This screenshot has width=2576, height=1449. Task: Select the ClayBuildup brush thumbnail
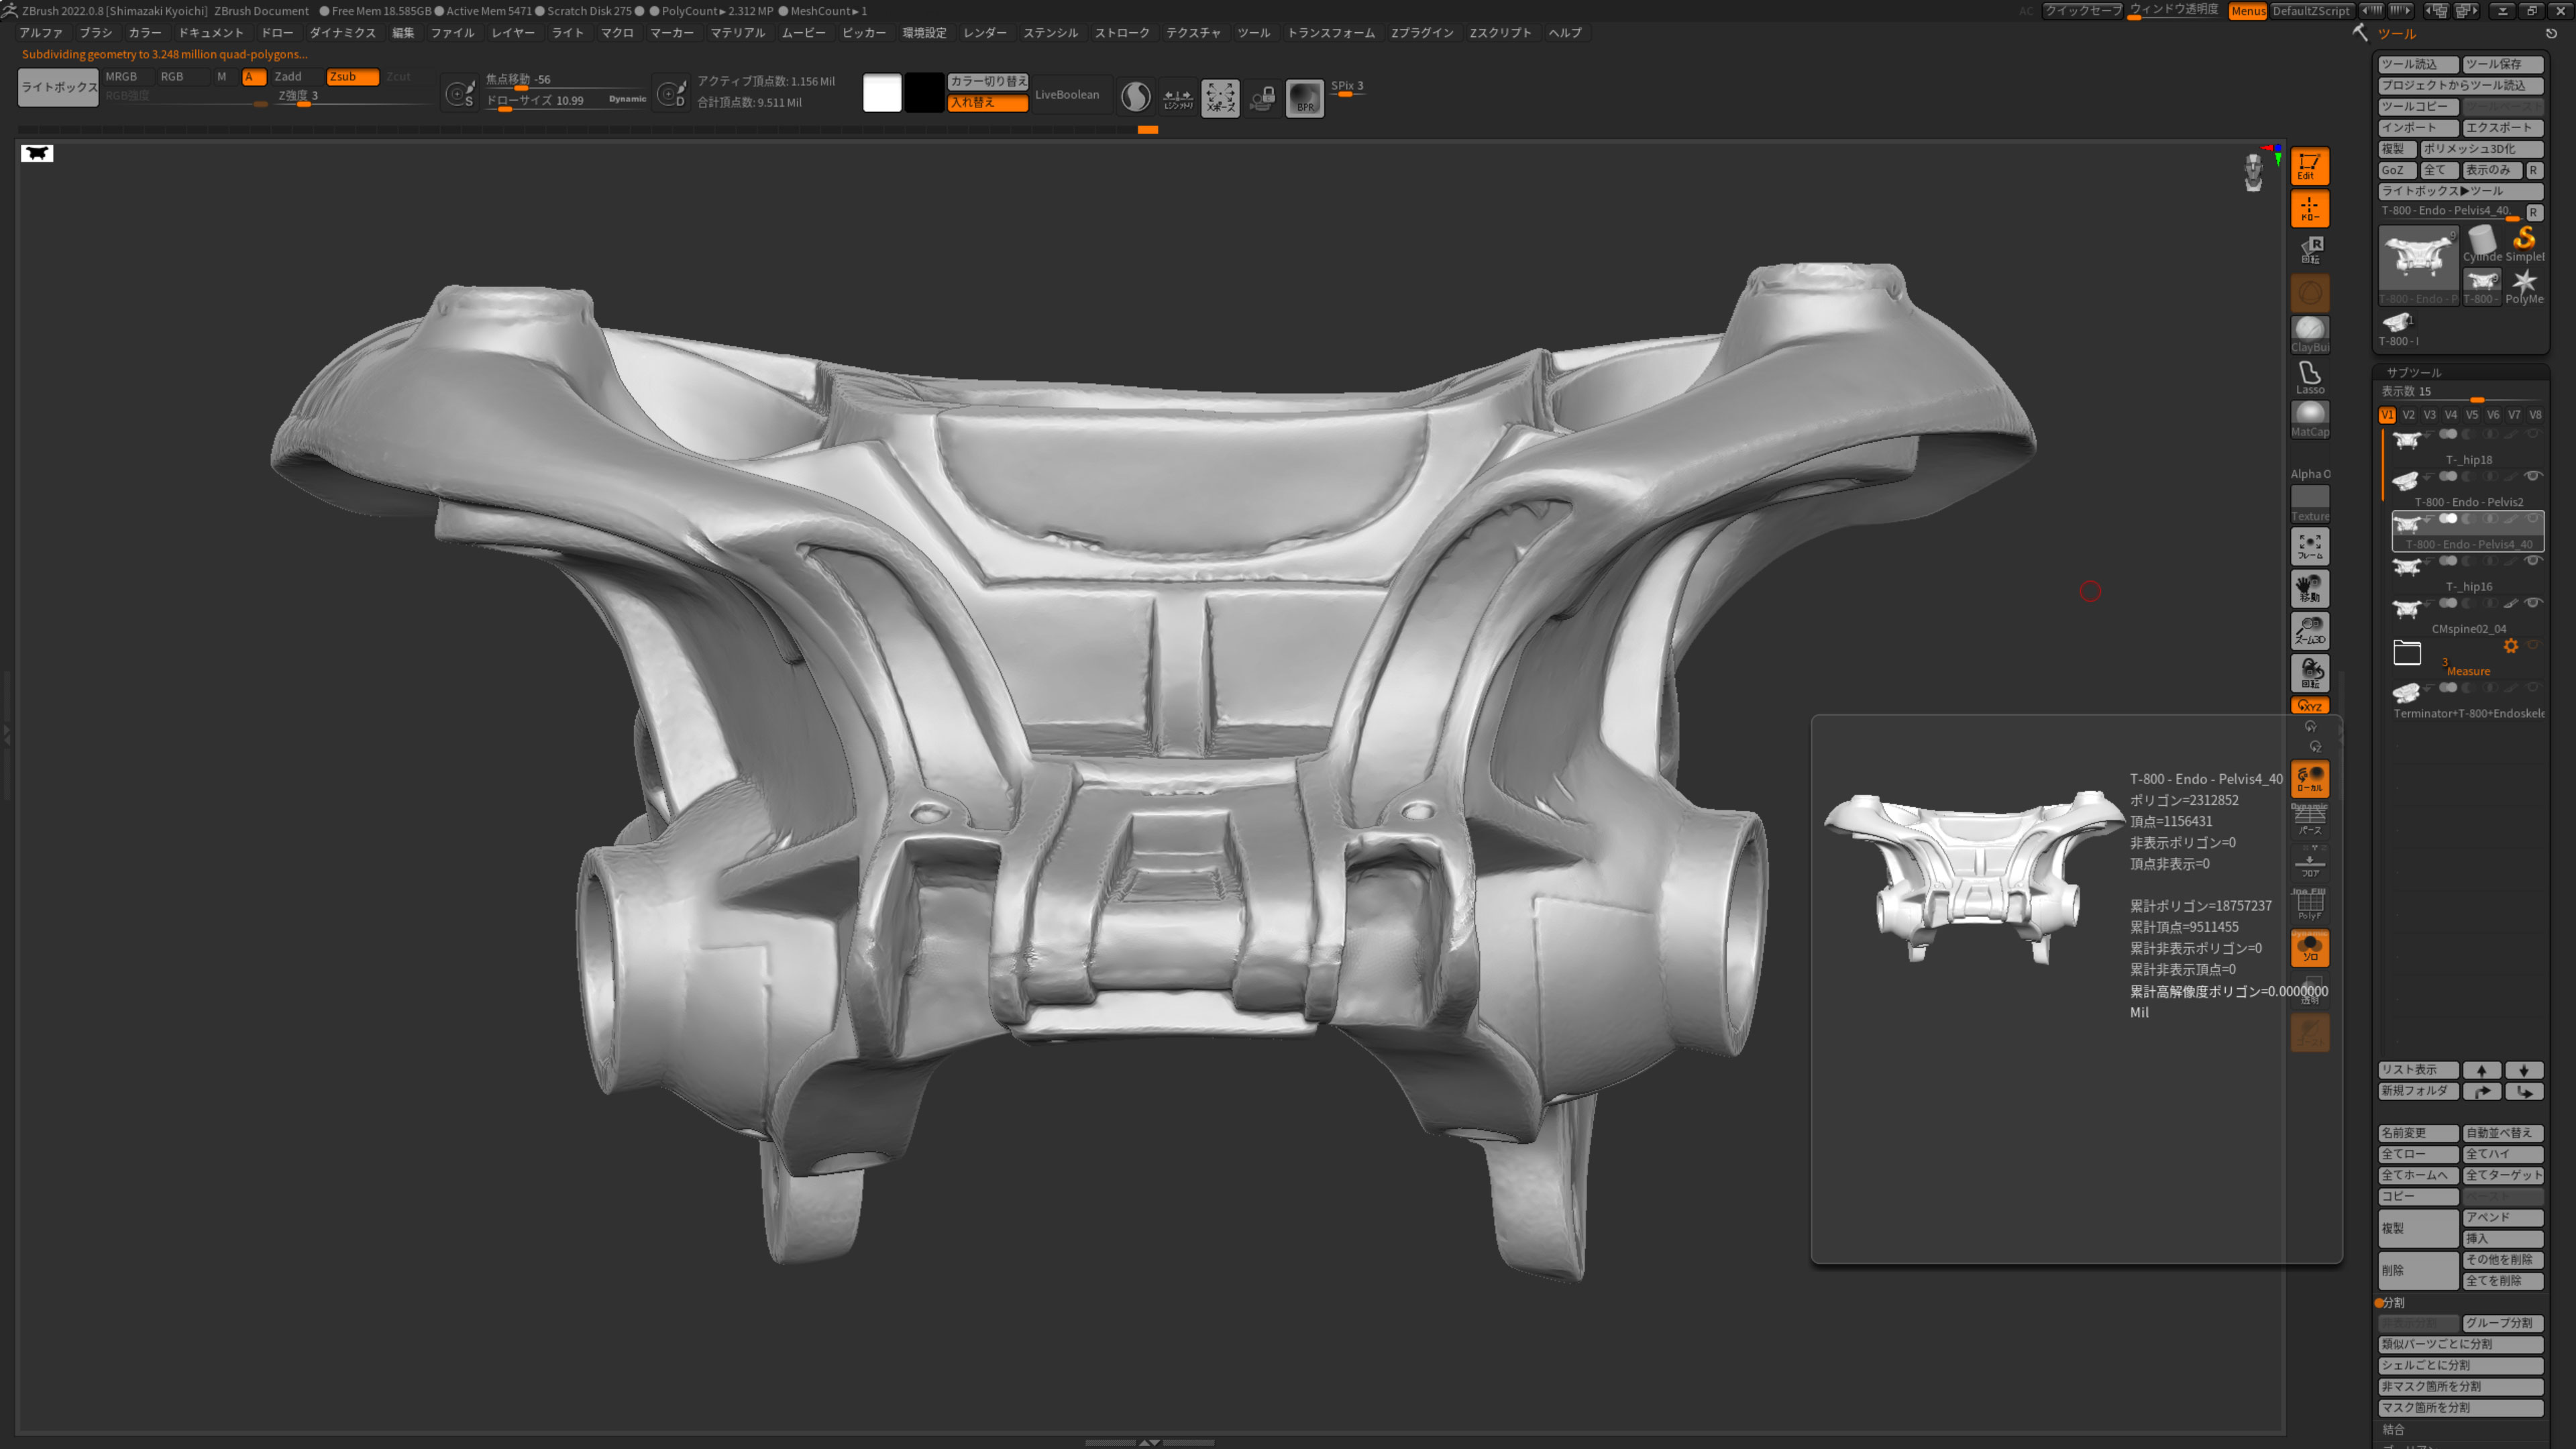point(2309,334)
